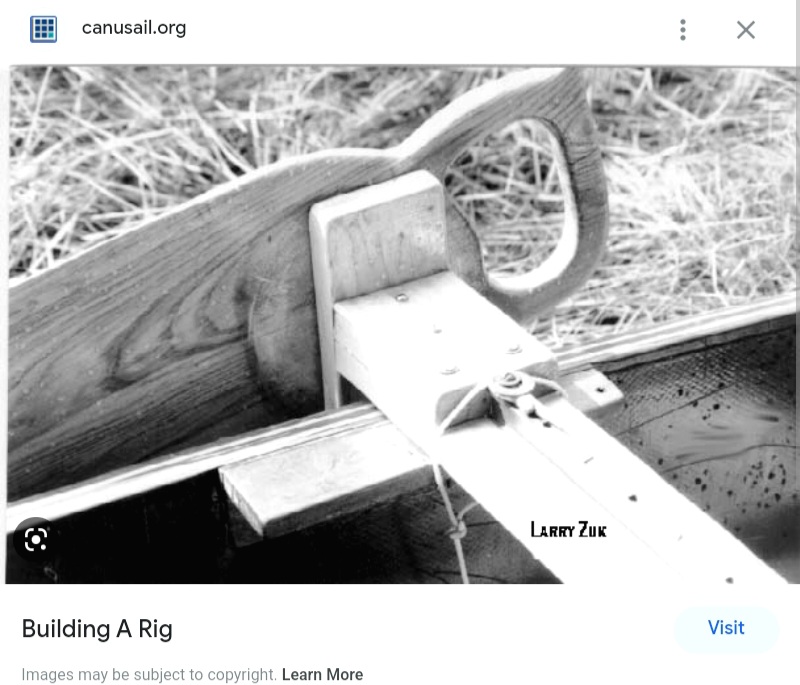The width and height of the screenshot is (800, 685).
Task: Open the wooden rig photo preview
Action: pos(402,325)
